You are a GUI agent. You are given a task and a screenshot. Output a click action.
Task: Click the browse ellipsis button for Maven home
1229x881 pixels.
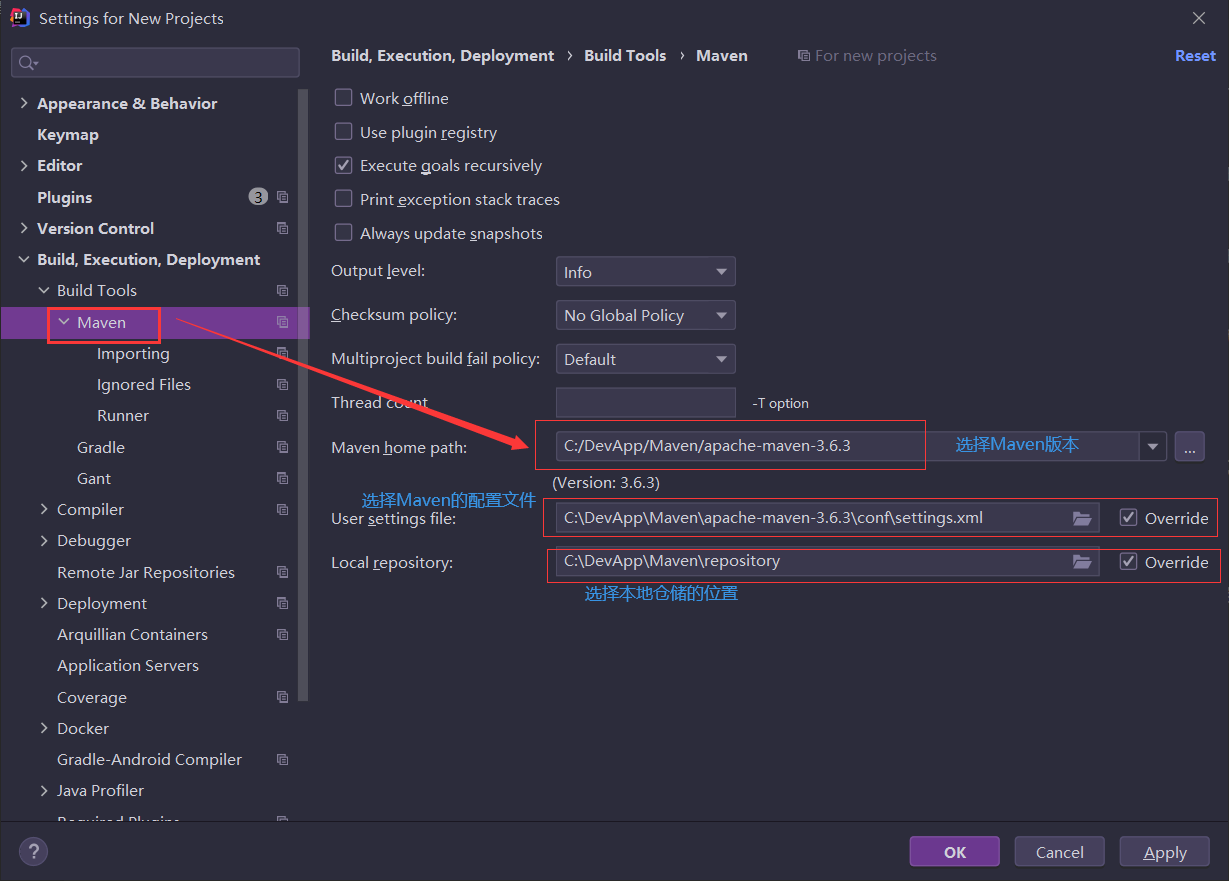point(1189,447)
